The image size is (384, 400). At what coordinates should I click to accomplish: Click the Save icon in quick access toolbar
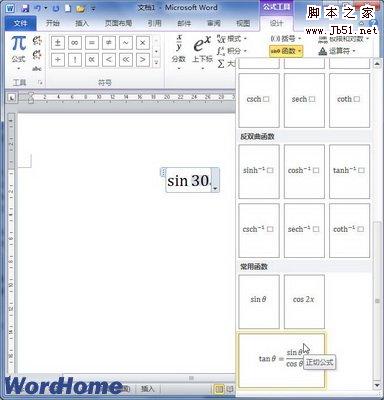(25, 9)
